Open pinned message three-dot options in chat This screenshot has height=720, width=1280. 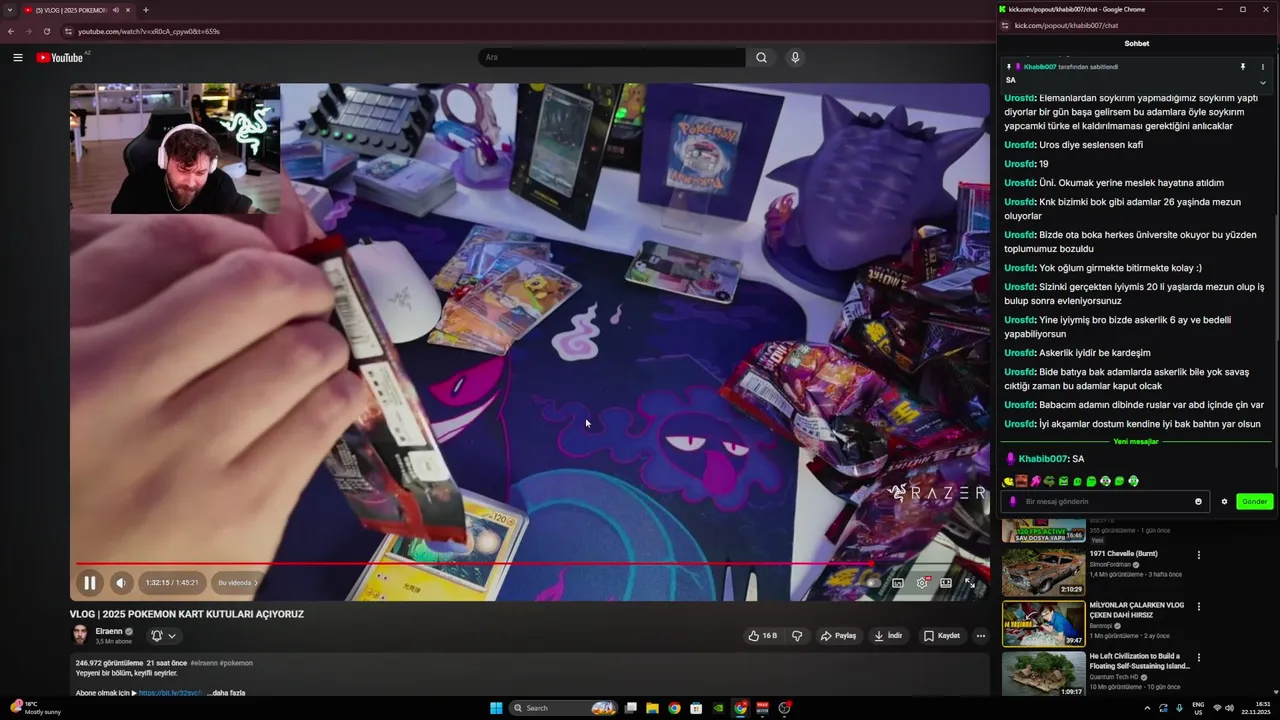[1263, 67]
